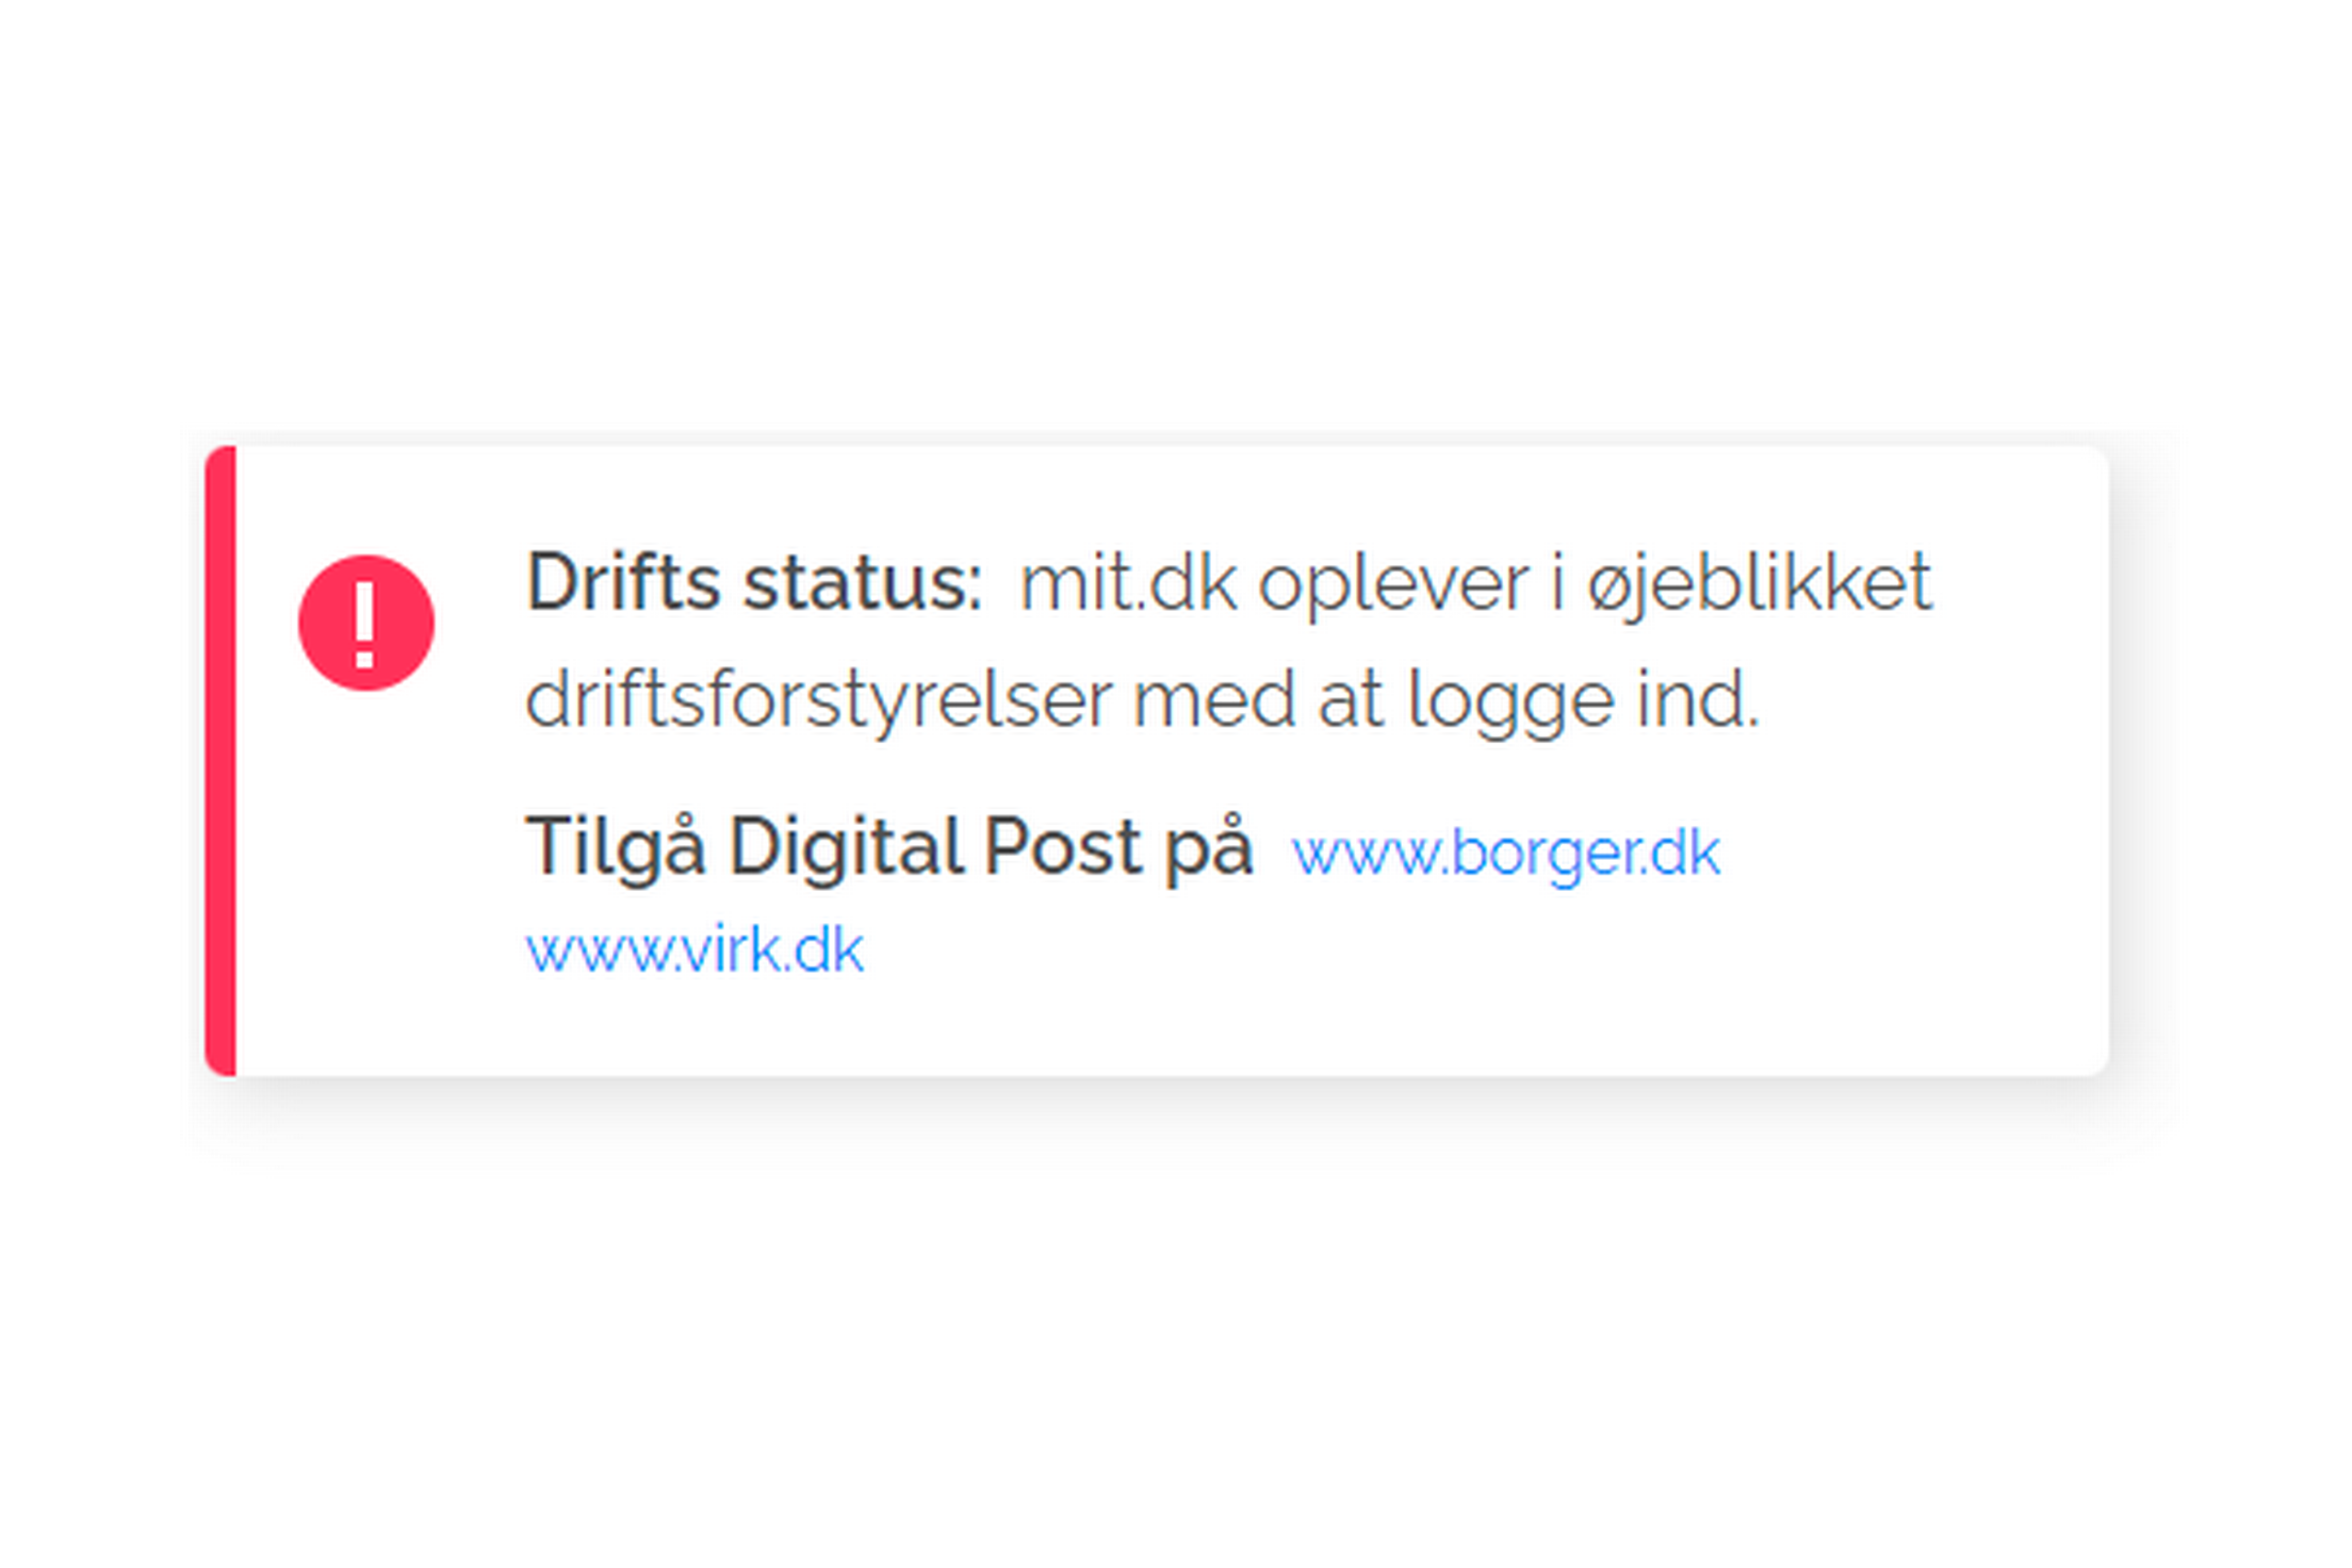Click the "Drifts status:" bold heading
2352x1568 pixels.
pos(755,582)
